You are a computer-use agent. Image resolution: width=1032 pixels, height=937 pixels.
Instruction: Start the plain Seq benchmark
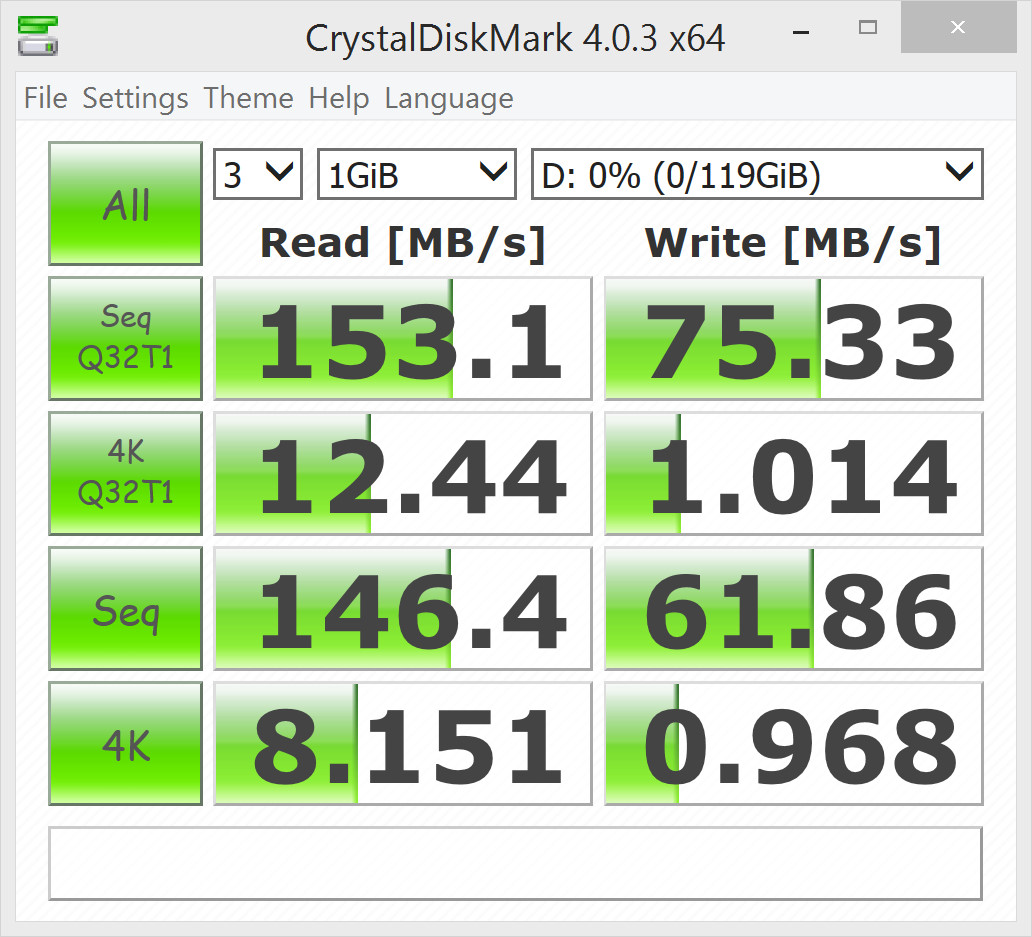pyautogui.click(x=125, y=609)
